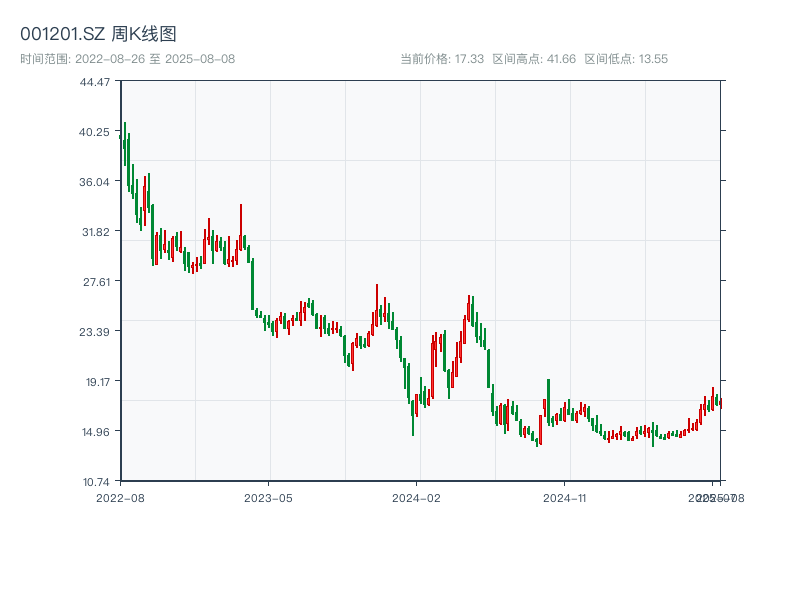Select the 时间范围 date range text
Screen dimensions: 800x600
[x=127, y=59]
